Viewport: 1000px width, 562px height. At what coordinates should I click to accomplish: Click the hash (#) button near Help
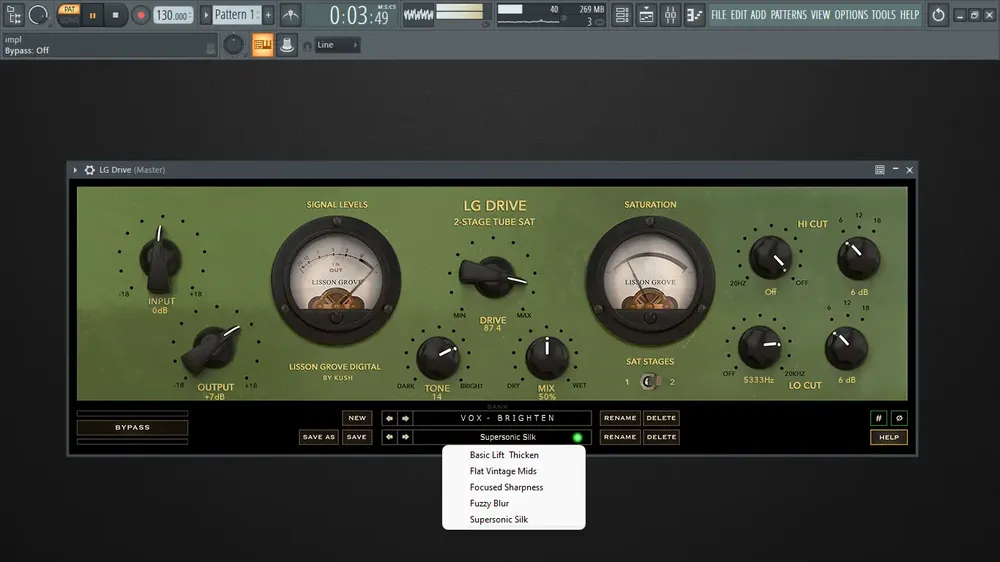click(x=878, y=418)
